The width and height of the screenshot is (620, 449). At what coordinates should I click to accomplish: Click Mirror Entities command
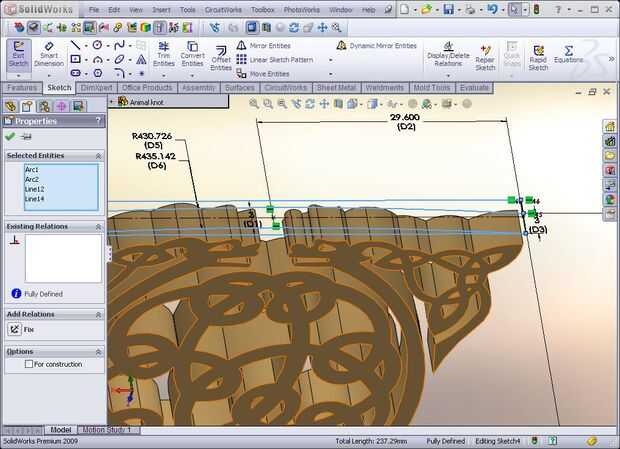tap(264, 46)
